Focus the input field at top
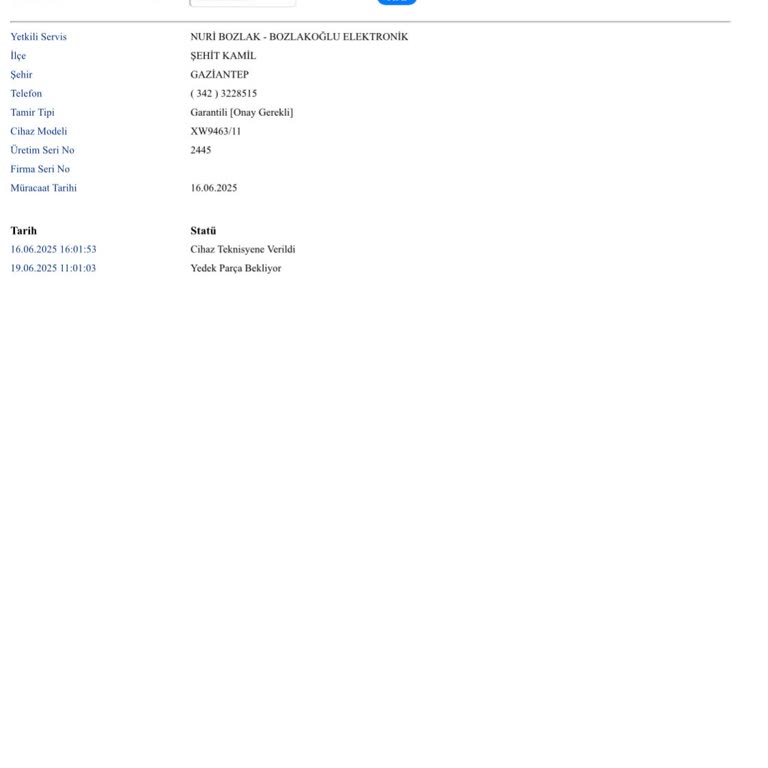The width and height of the screenshot is (768, 768). pos(242,2)
